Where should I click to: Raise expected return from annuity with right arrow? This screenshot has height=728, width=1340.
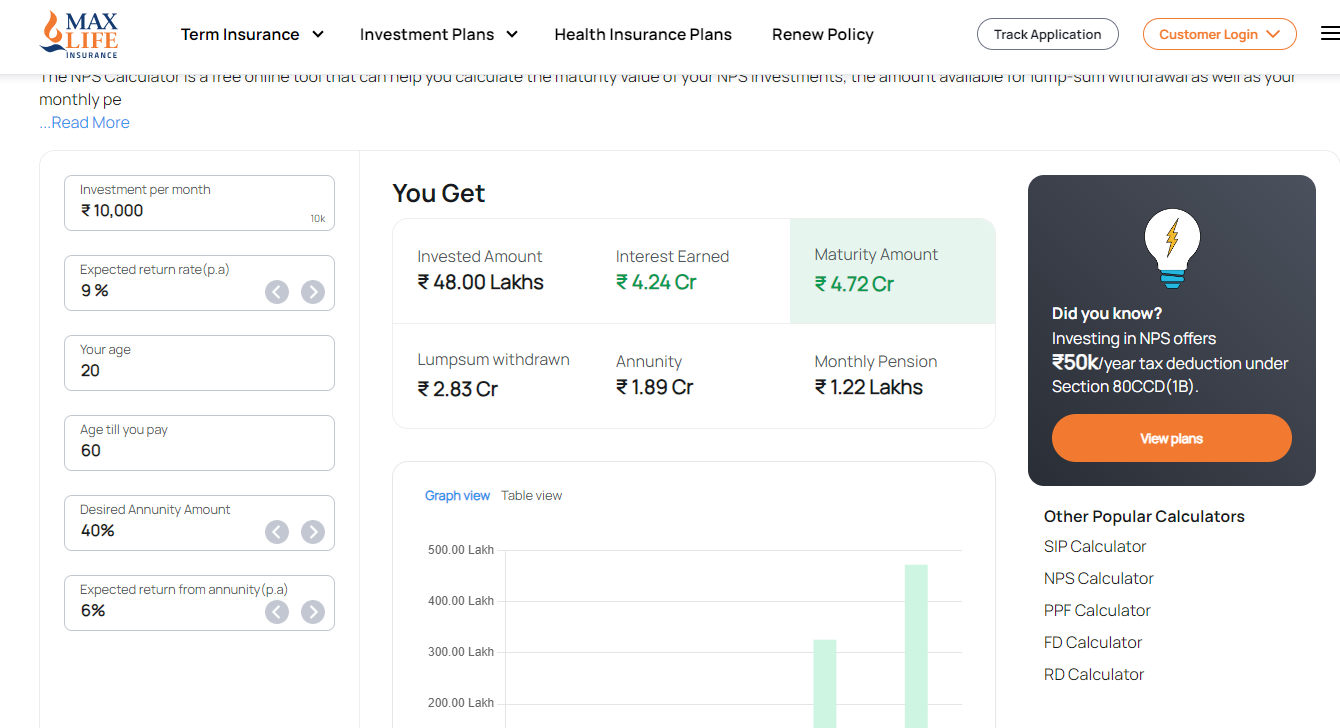[313, 612]
